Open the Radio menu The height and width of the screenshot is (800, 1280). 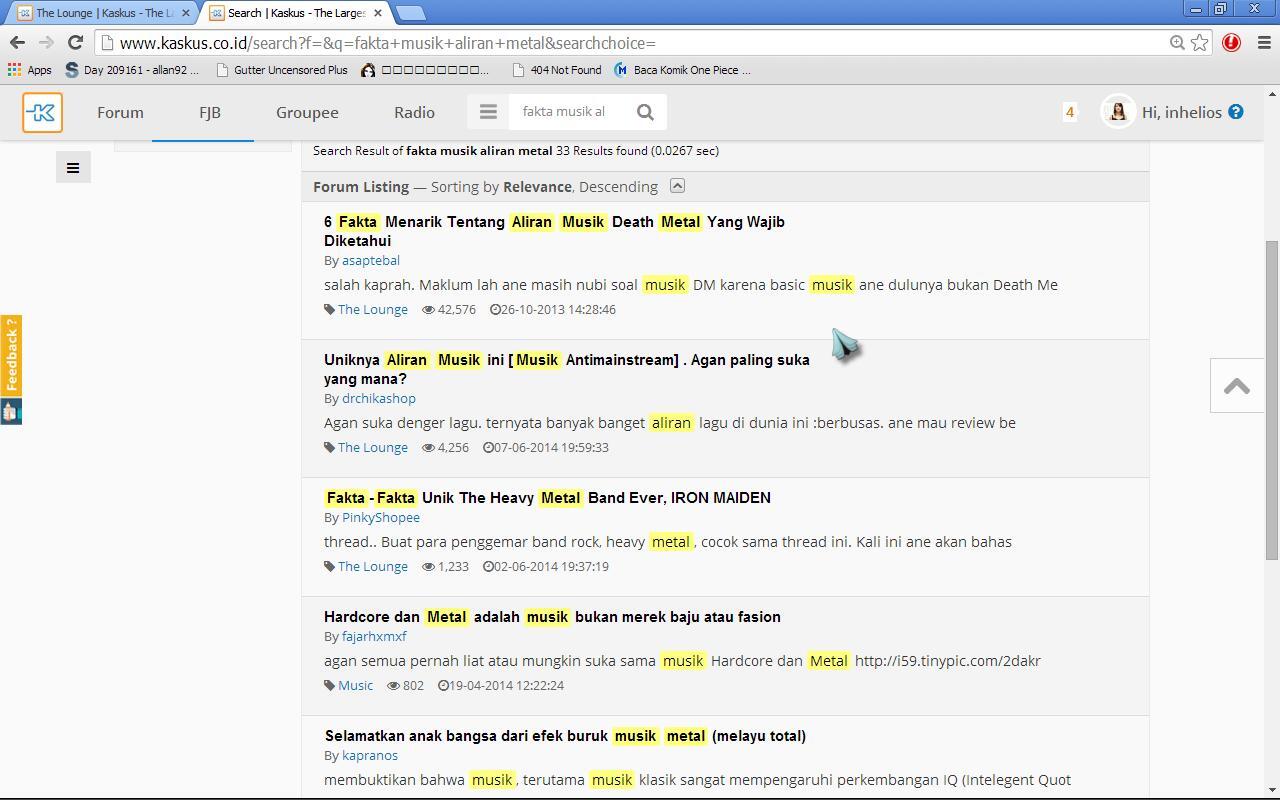pyautogui.click(x=414, y=112)
